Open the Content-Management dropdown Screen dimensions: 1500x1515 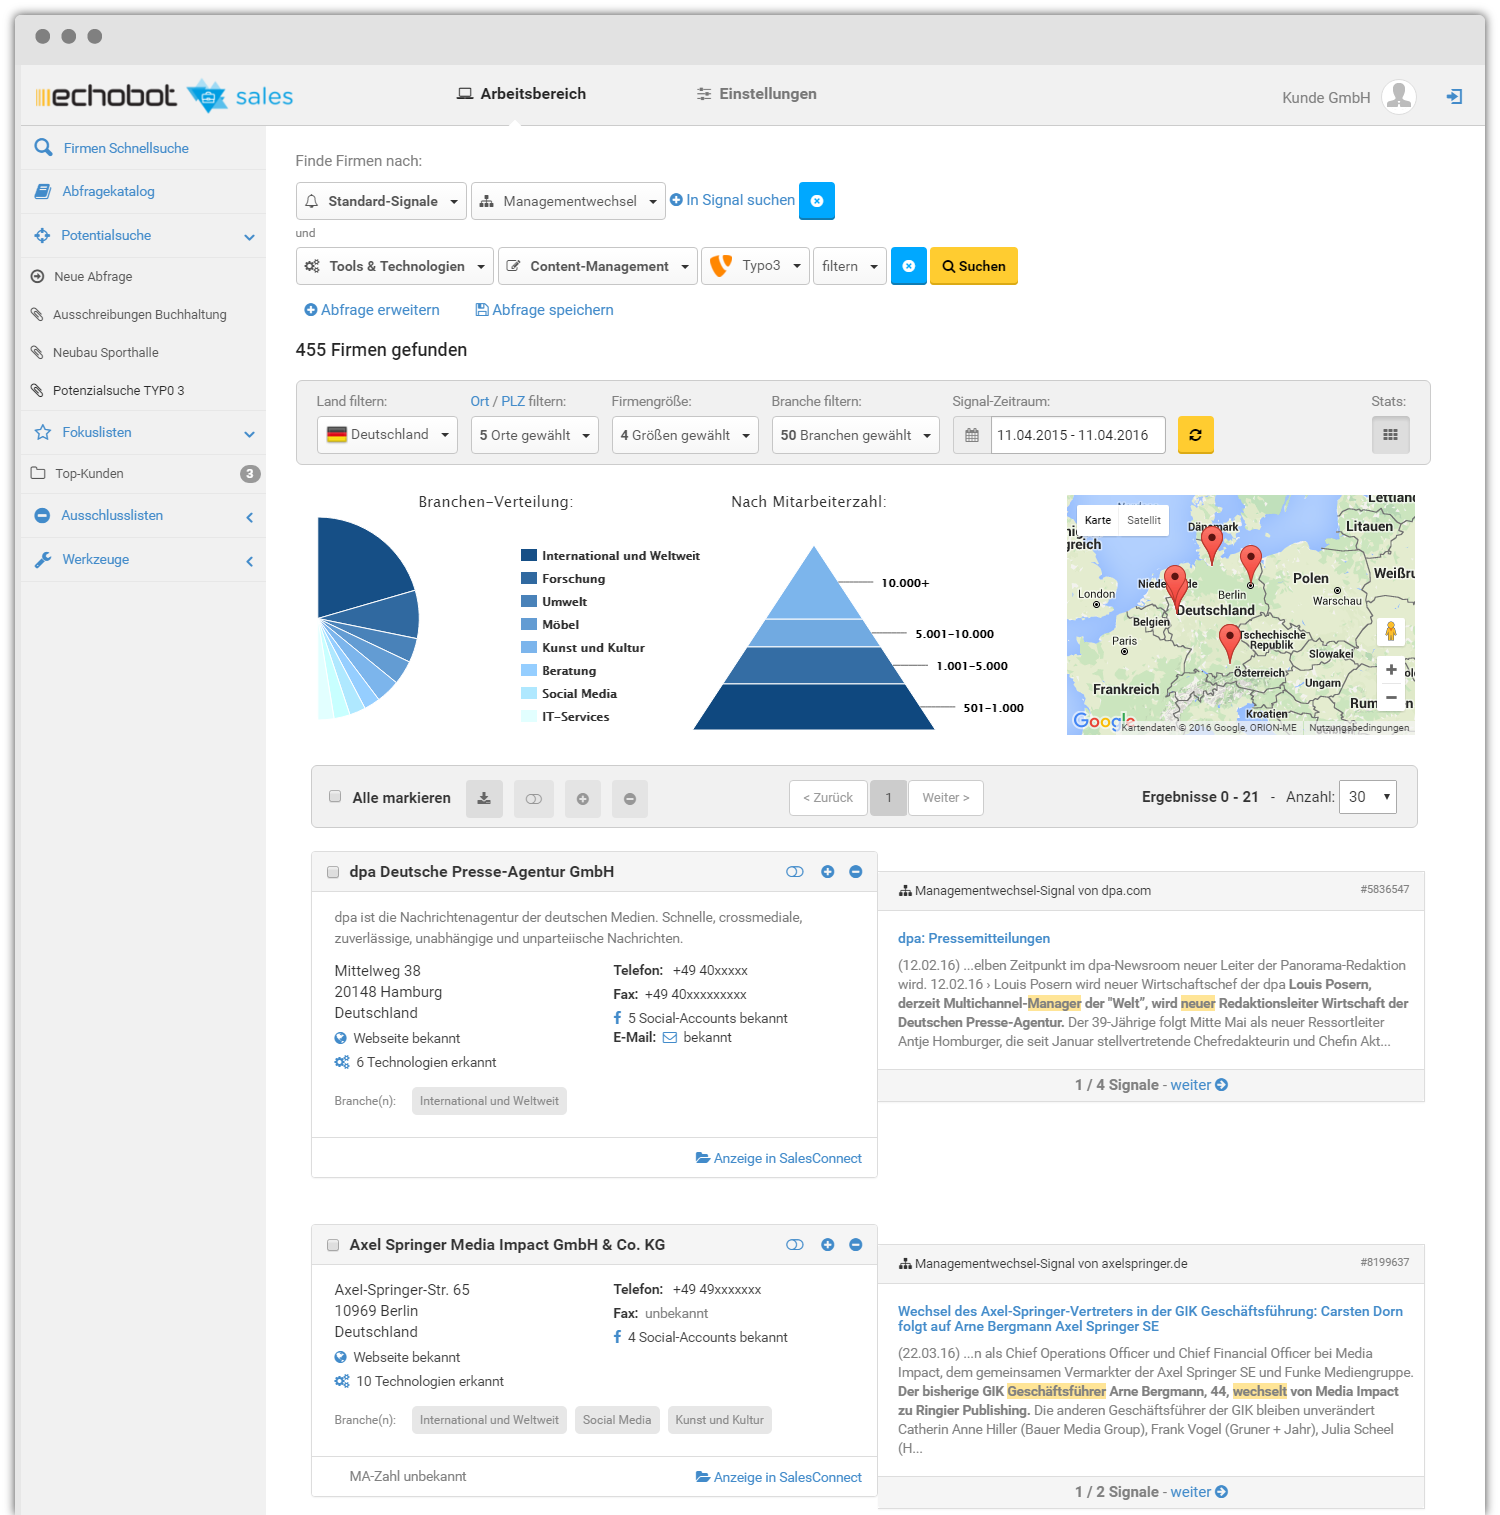[x=598, y=266]
